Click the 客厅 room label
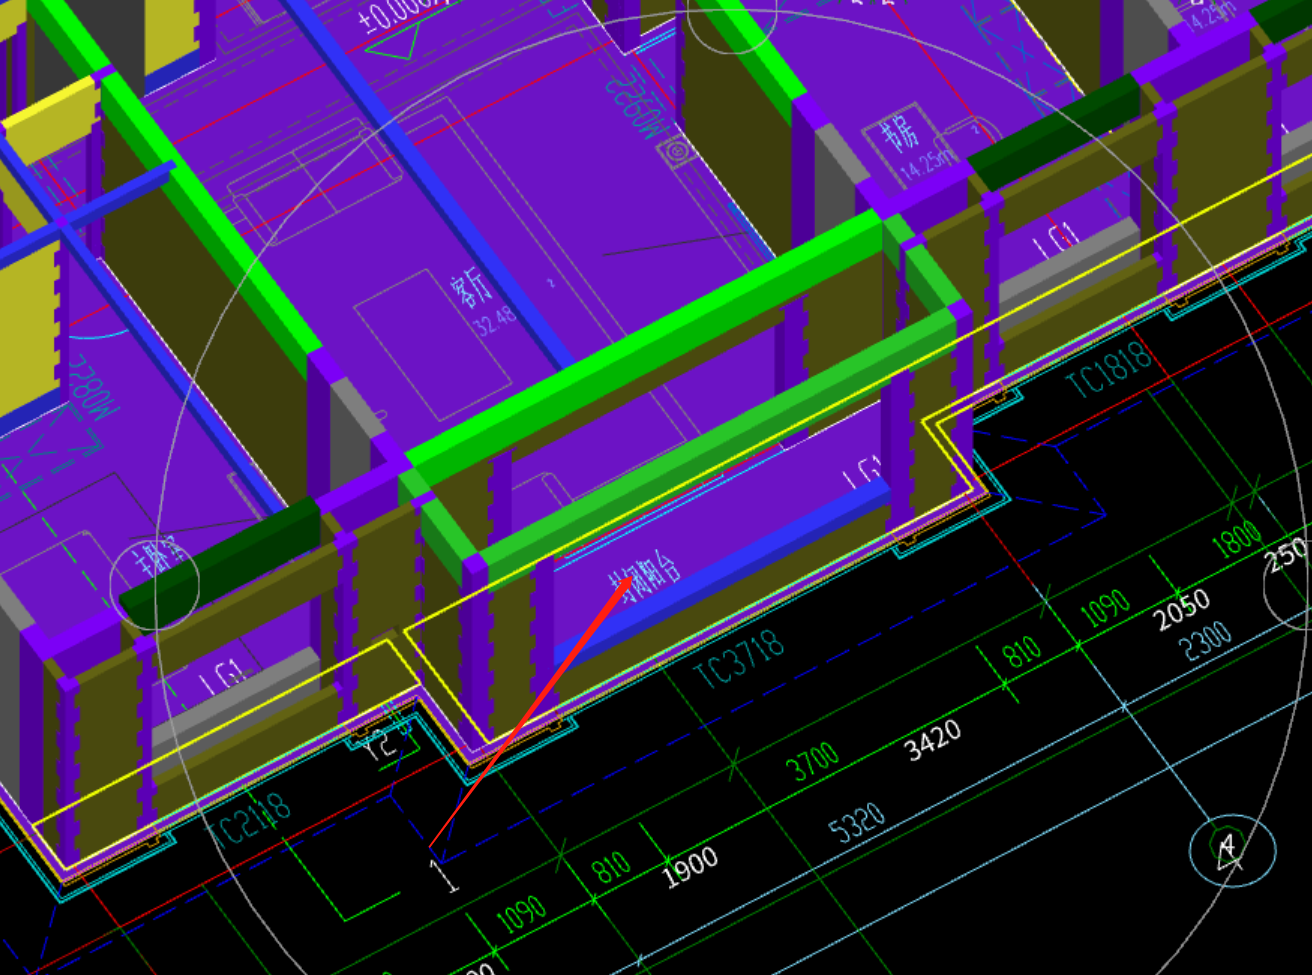The height and width of the screenshot is (975, 1312). click(471, 288)
